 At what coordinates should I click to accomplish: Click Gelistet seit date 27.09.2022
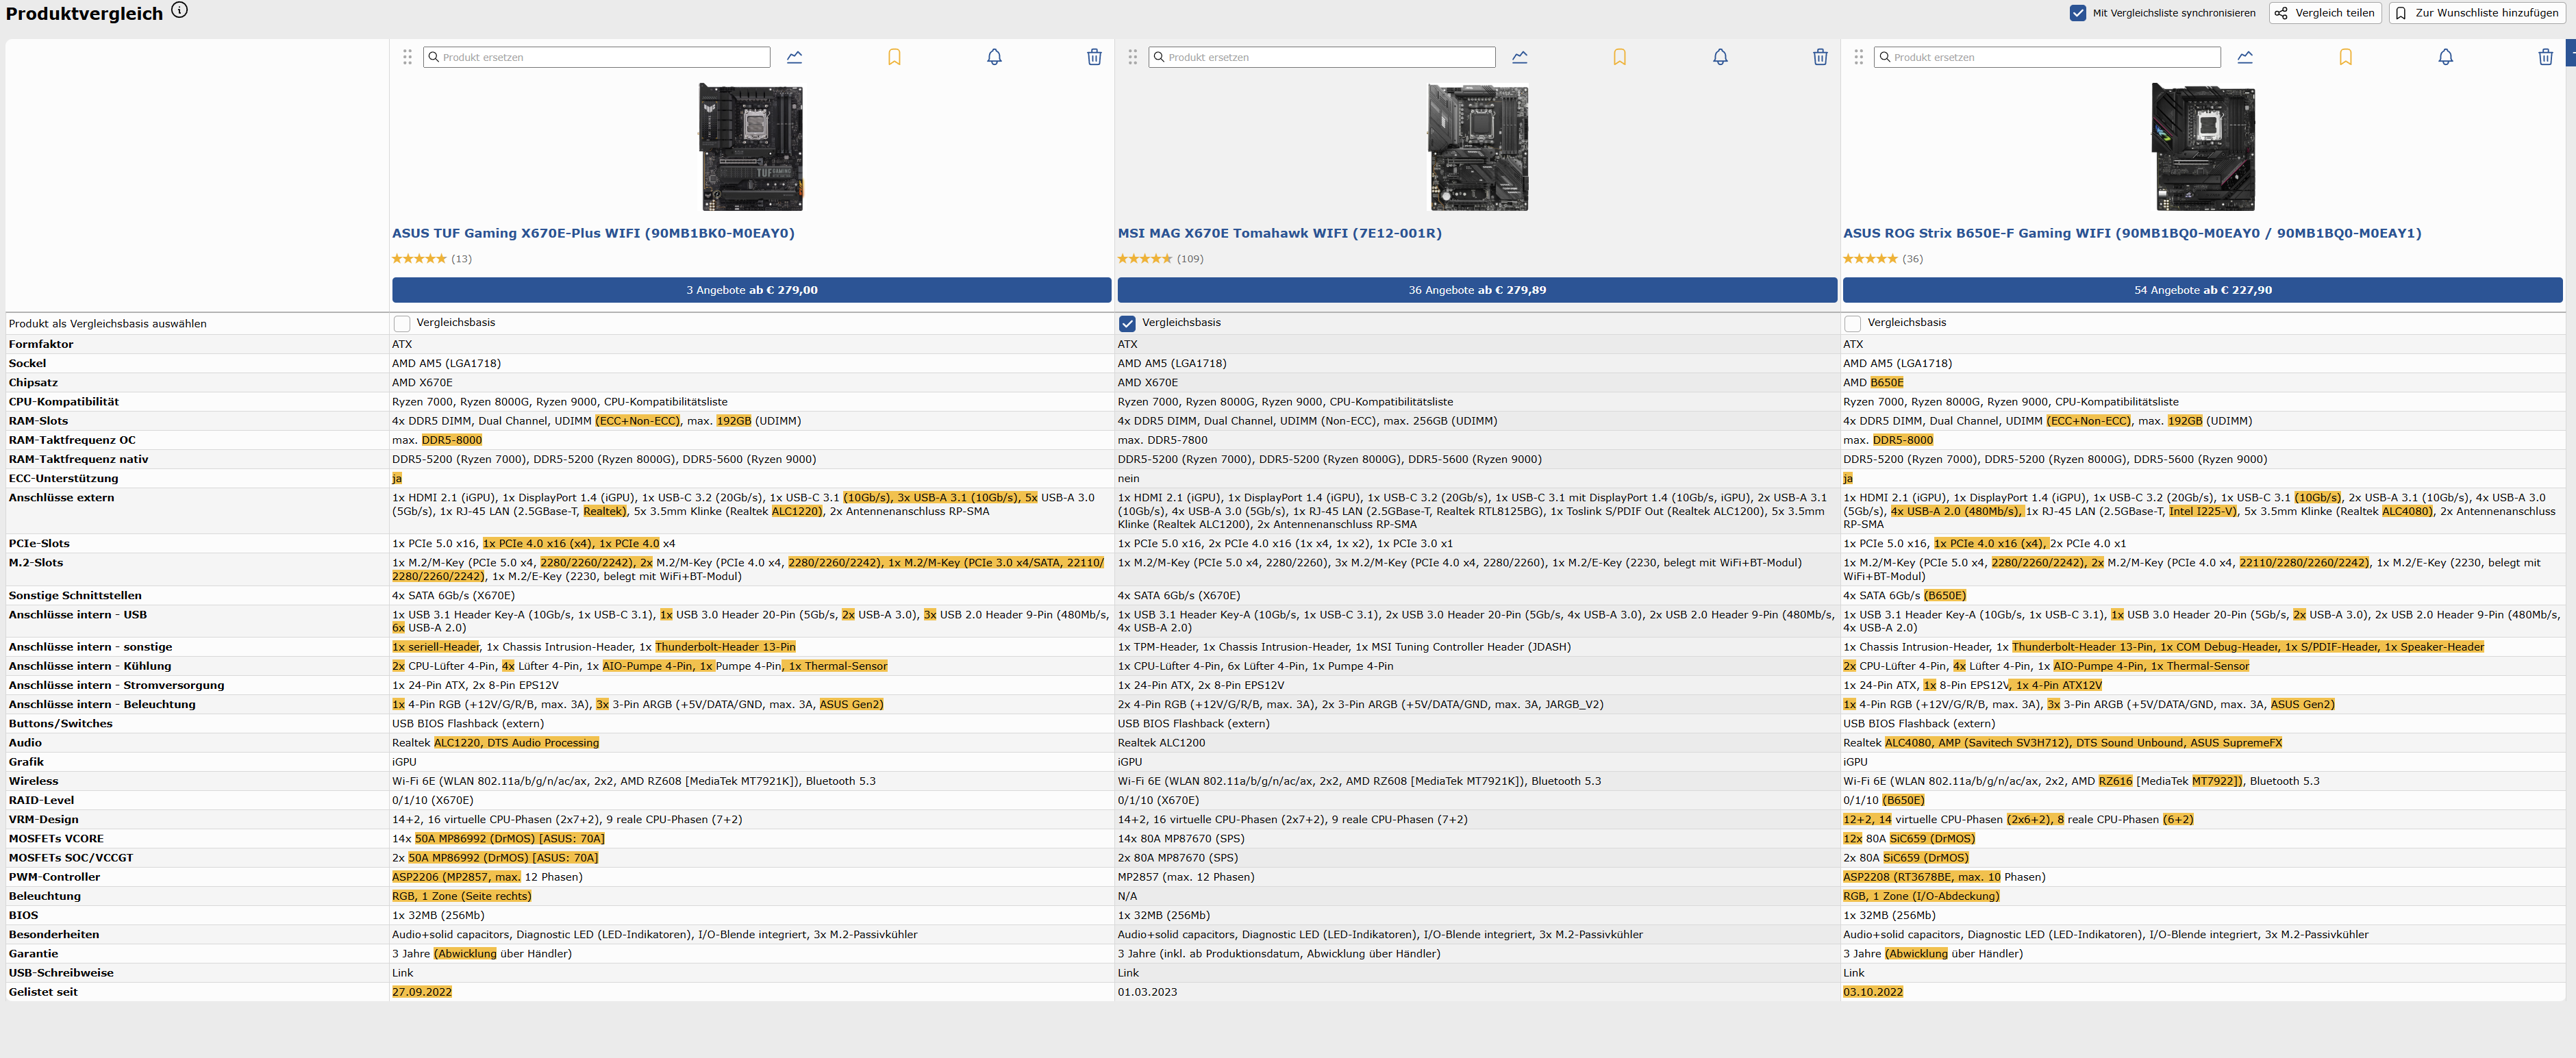click(x=422, y=992)
